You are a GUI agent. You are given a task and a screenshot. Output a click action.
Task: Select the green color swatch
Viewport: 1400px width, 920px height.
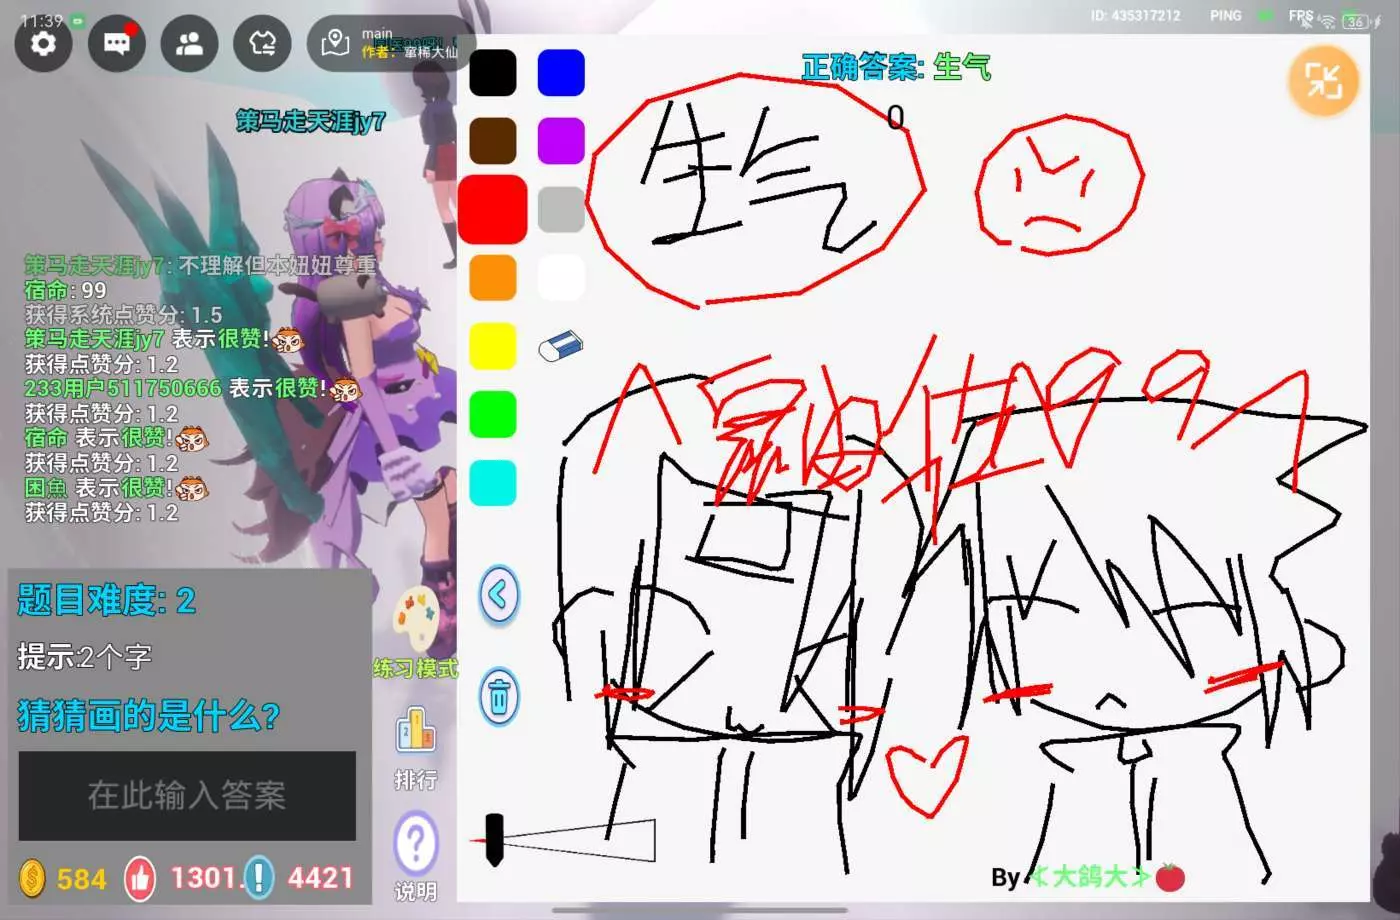pos(493,414)
